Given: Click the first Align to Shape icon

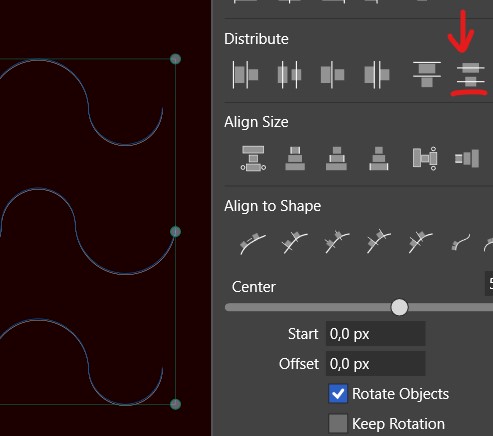Looking at the screenshot, I should coord(253,243).
